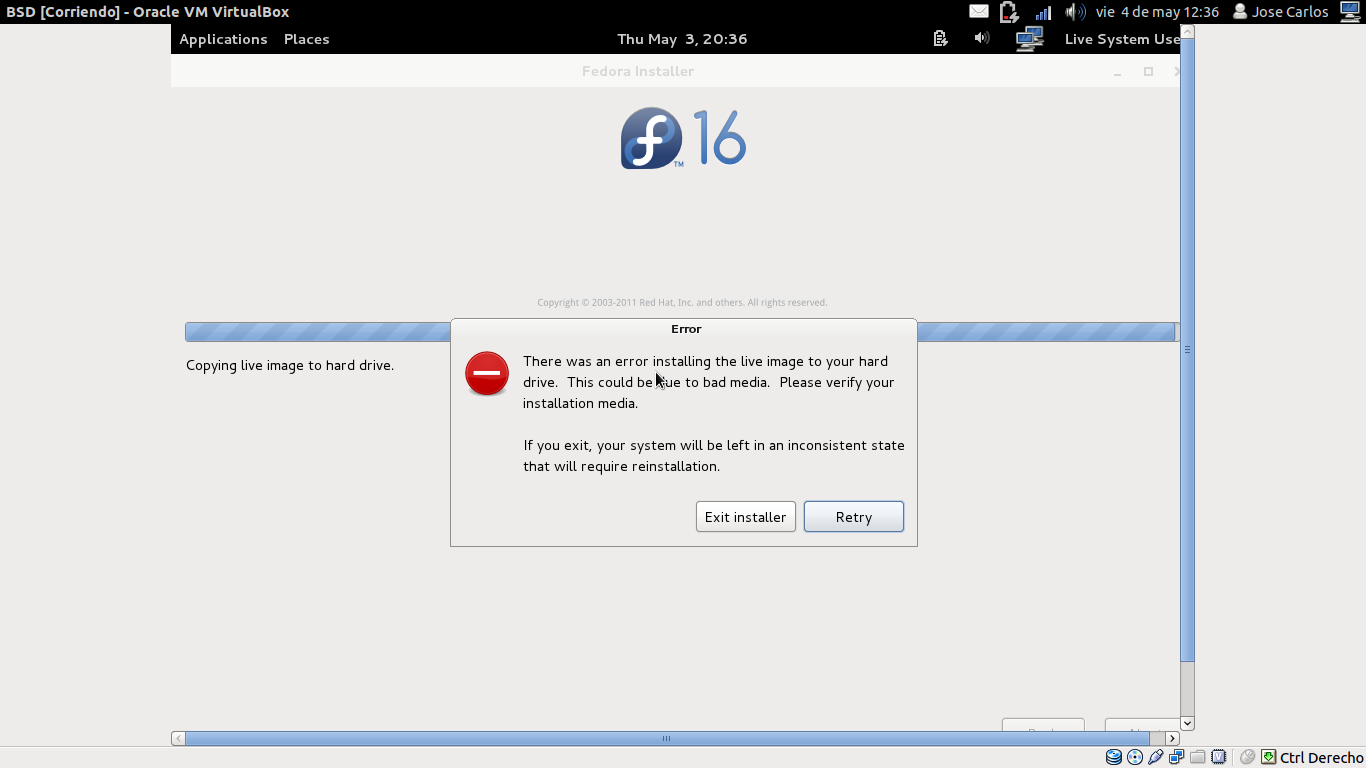Viewport: 1366px width, 768px height.
Task: Open the Live System User menu
Action: coord(1122,39)
